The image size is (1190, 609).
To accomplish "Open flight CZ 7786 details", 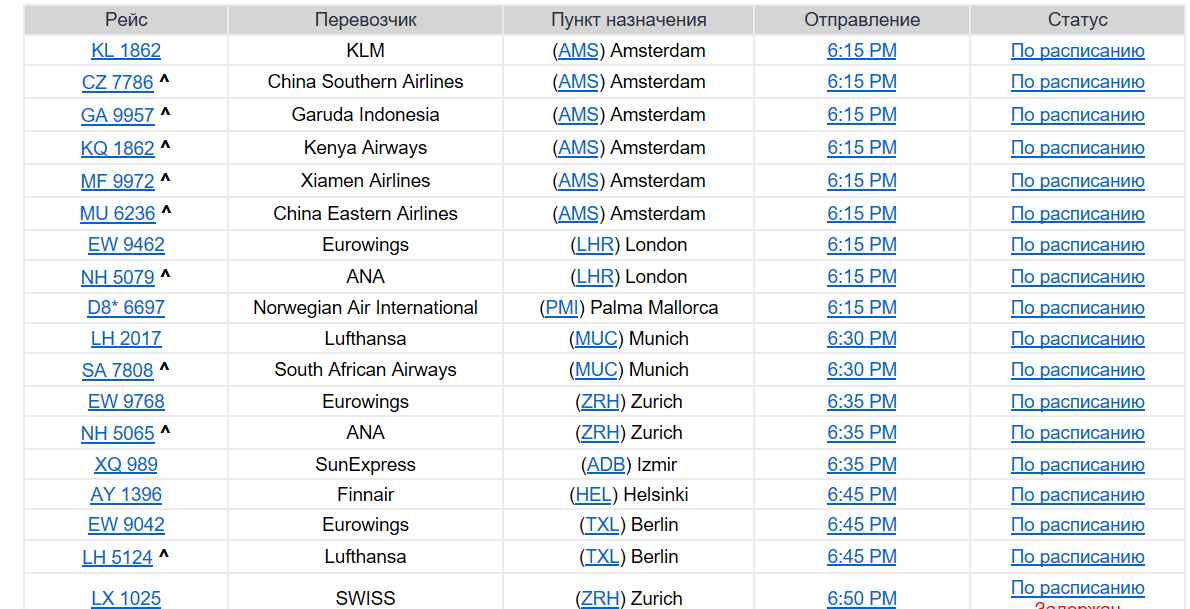I will coord(118,83).
